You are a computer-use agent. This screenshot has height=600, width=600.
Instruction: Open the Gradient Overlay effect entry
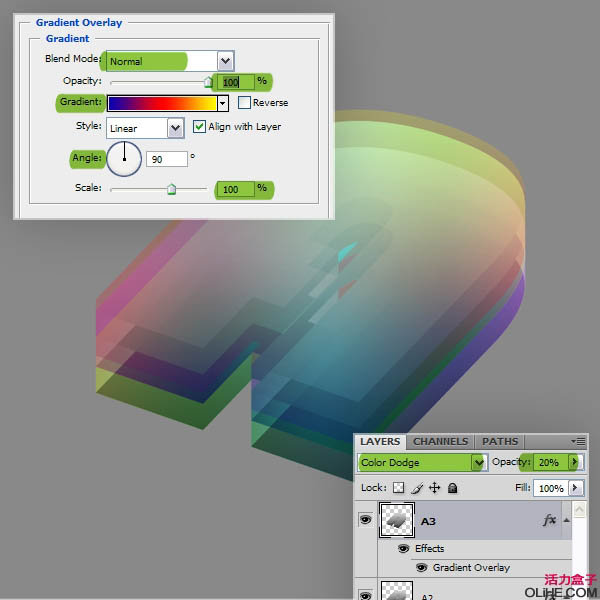click(x=471, y=567)
